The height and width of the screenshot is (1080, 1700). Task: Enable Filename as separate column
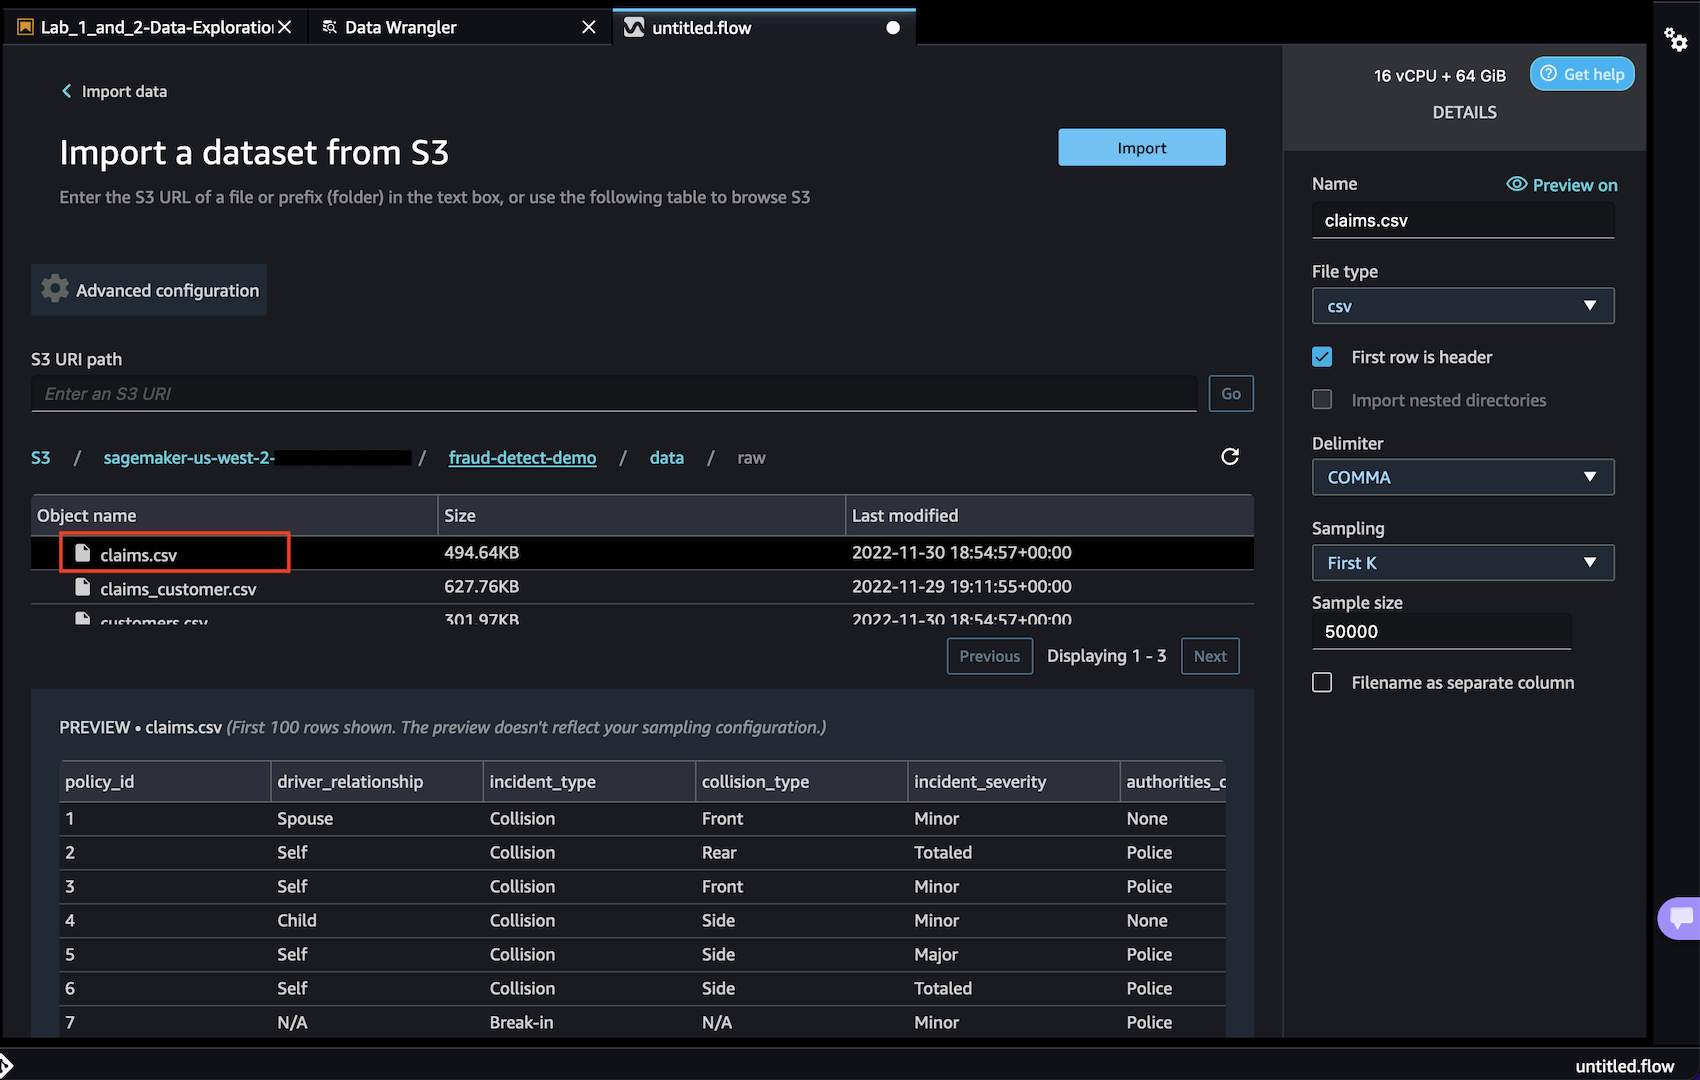point(1322,682)
